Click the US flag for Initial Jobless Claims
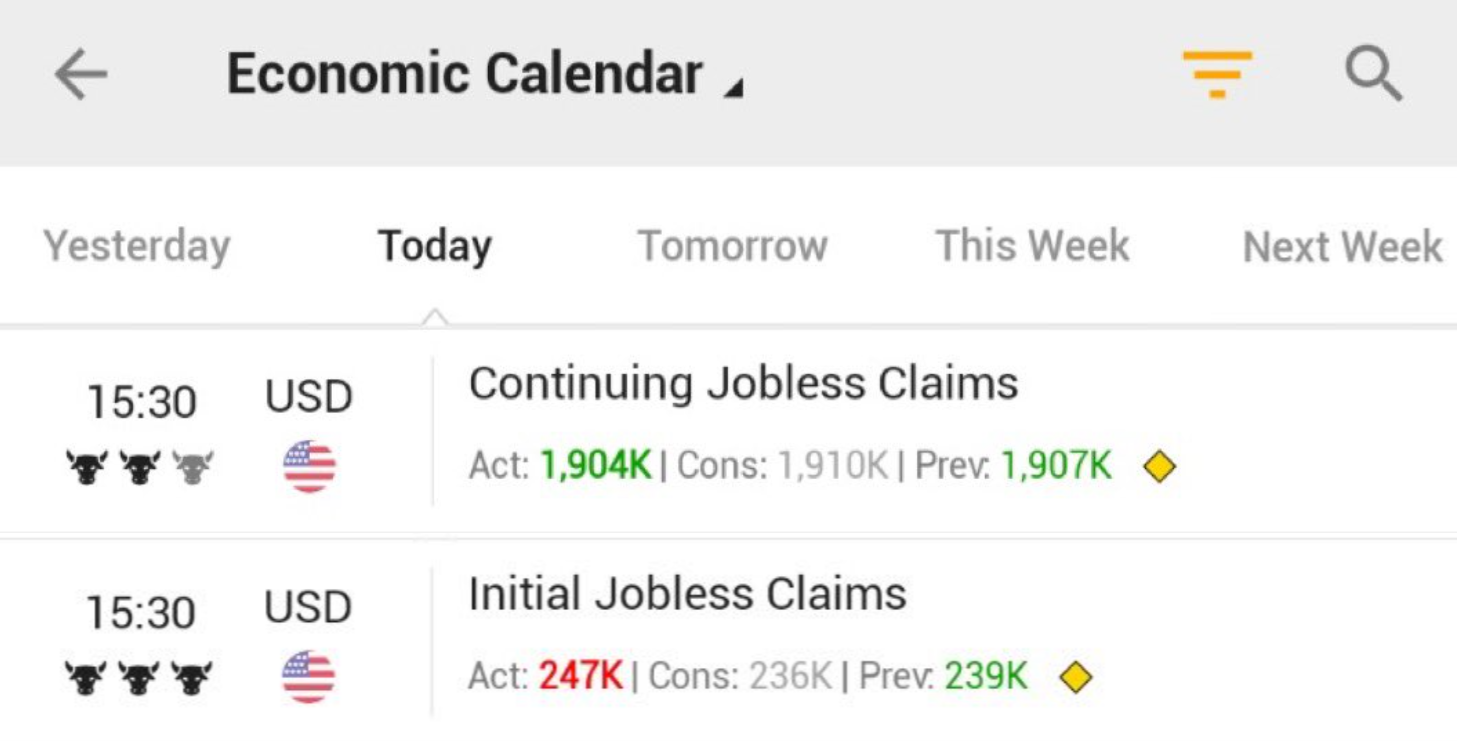 coord(308,677)
